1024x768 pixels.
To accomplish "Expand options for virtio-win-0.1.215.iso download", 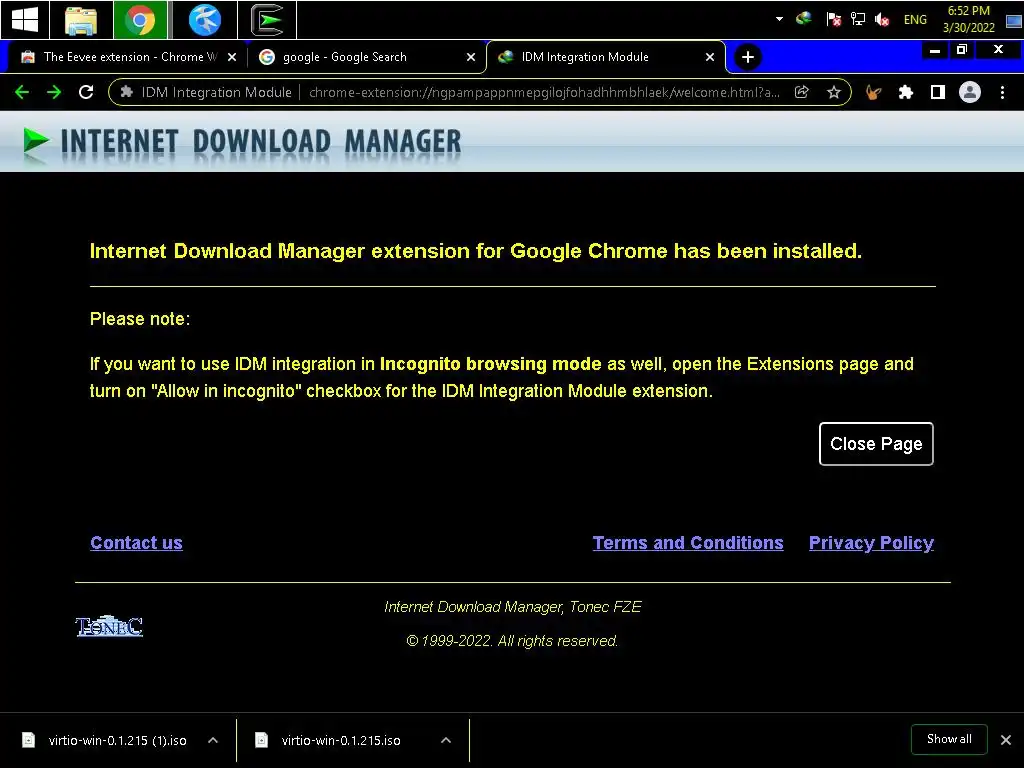I will 446,740.
